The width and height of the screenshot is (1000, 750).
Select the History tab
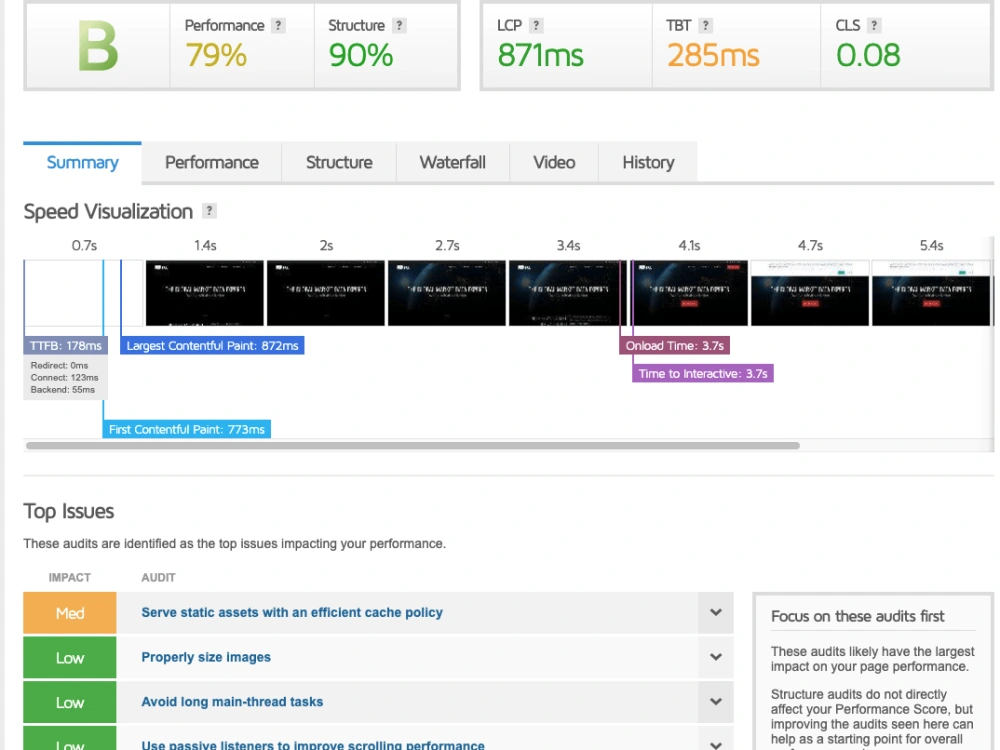tap(648, 163)
